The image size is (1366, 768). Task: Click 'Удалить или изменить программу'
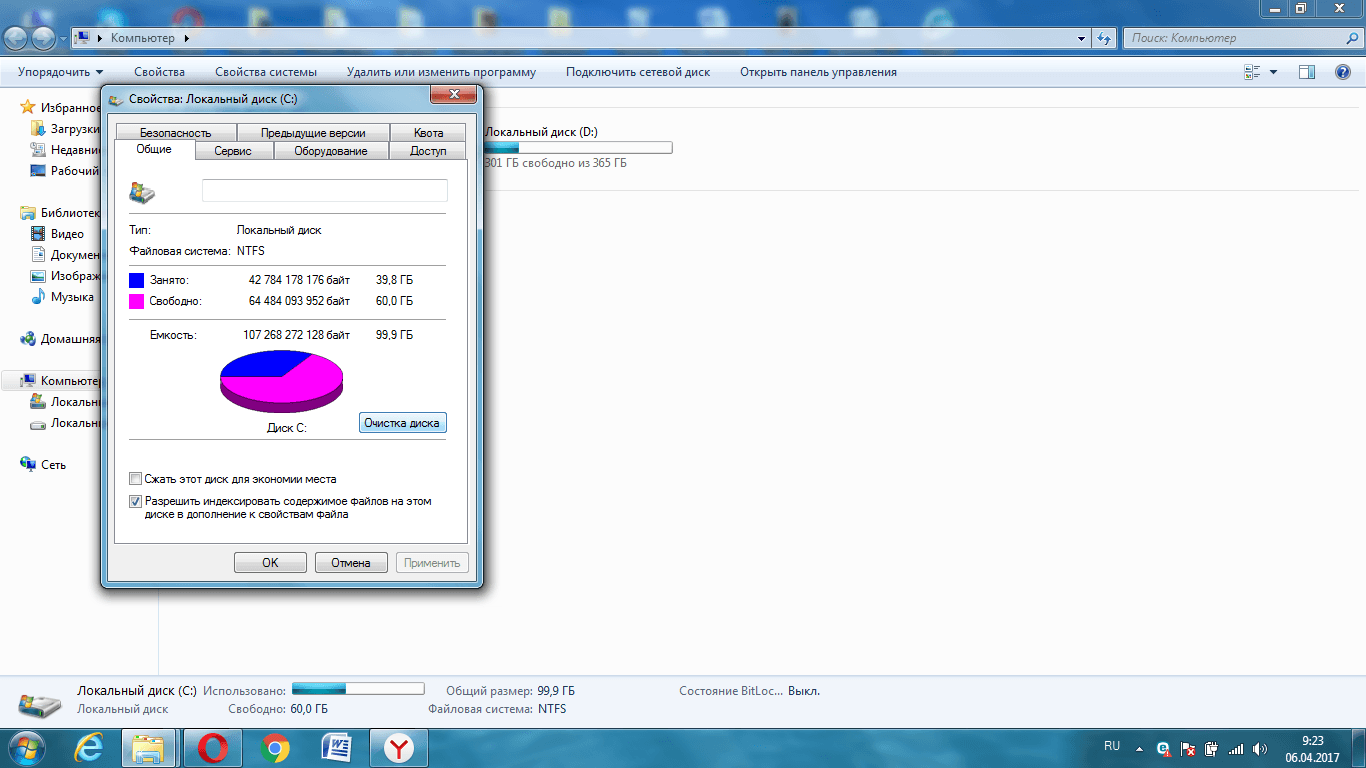tap(441, 72)
